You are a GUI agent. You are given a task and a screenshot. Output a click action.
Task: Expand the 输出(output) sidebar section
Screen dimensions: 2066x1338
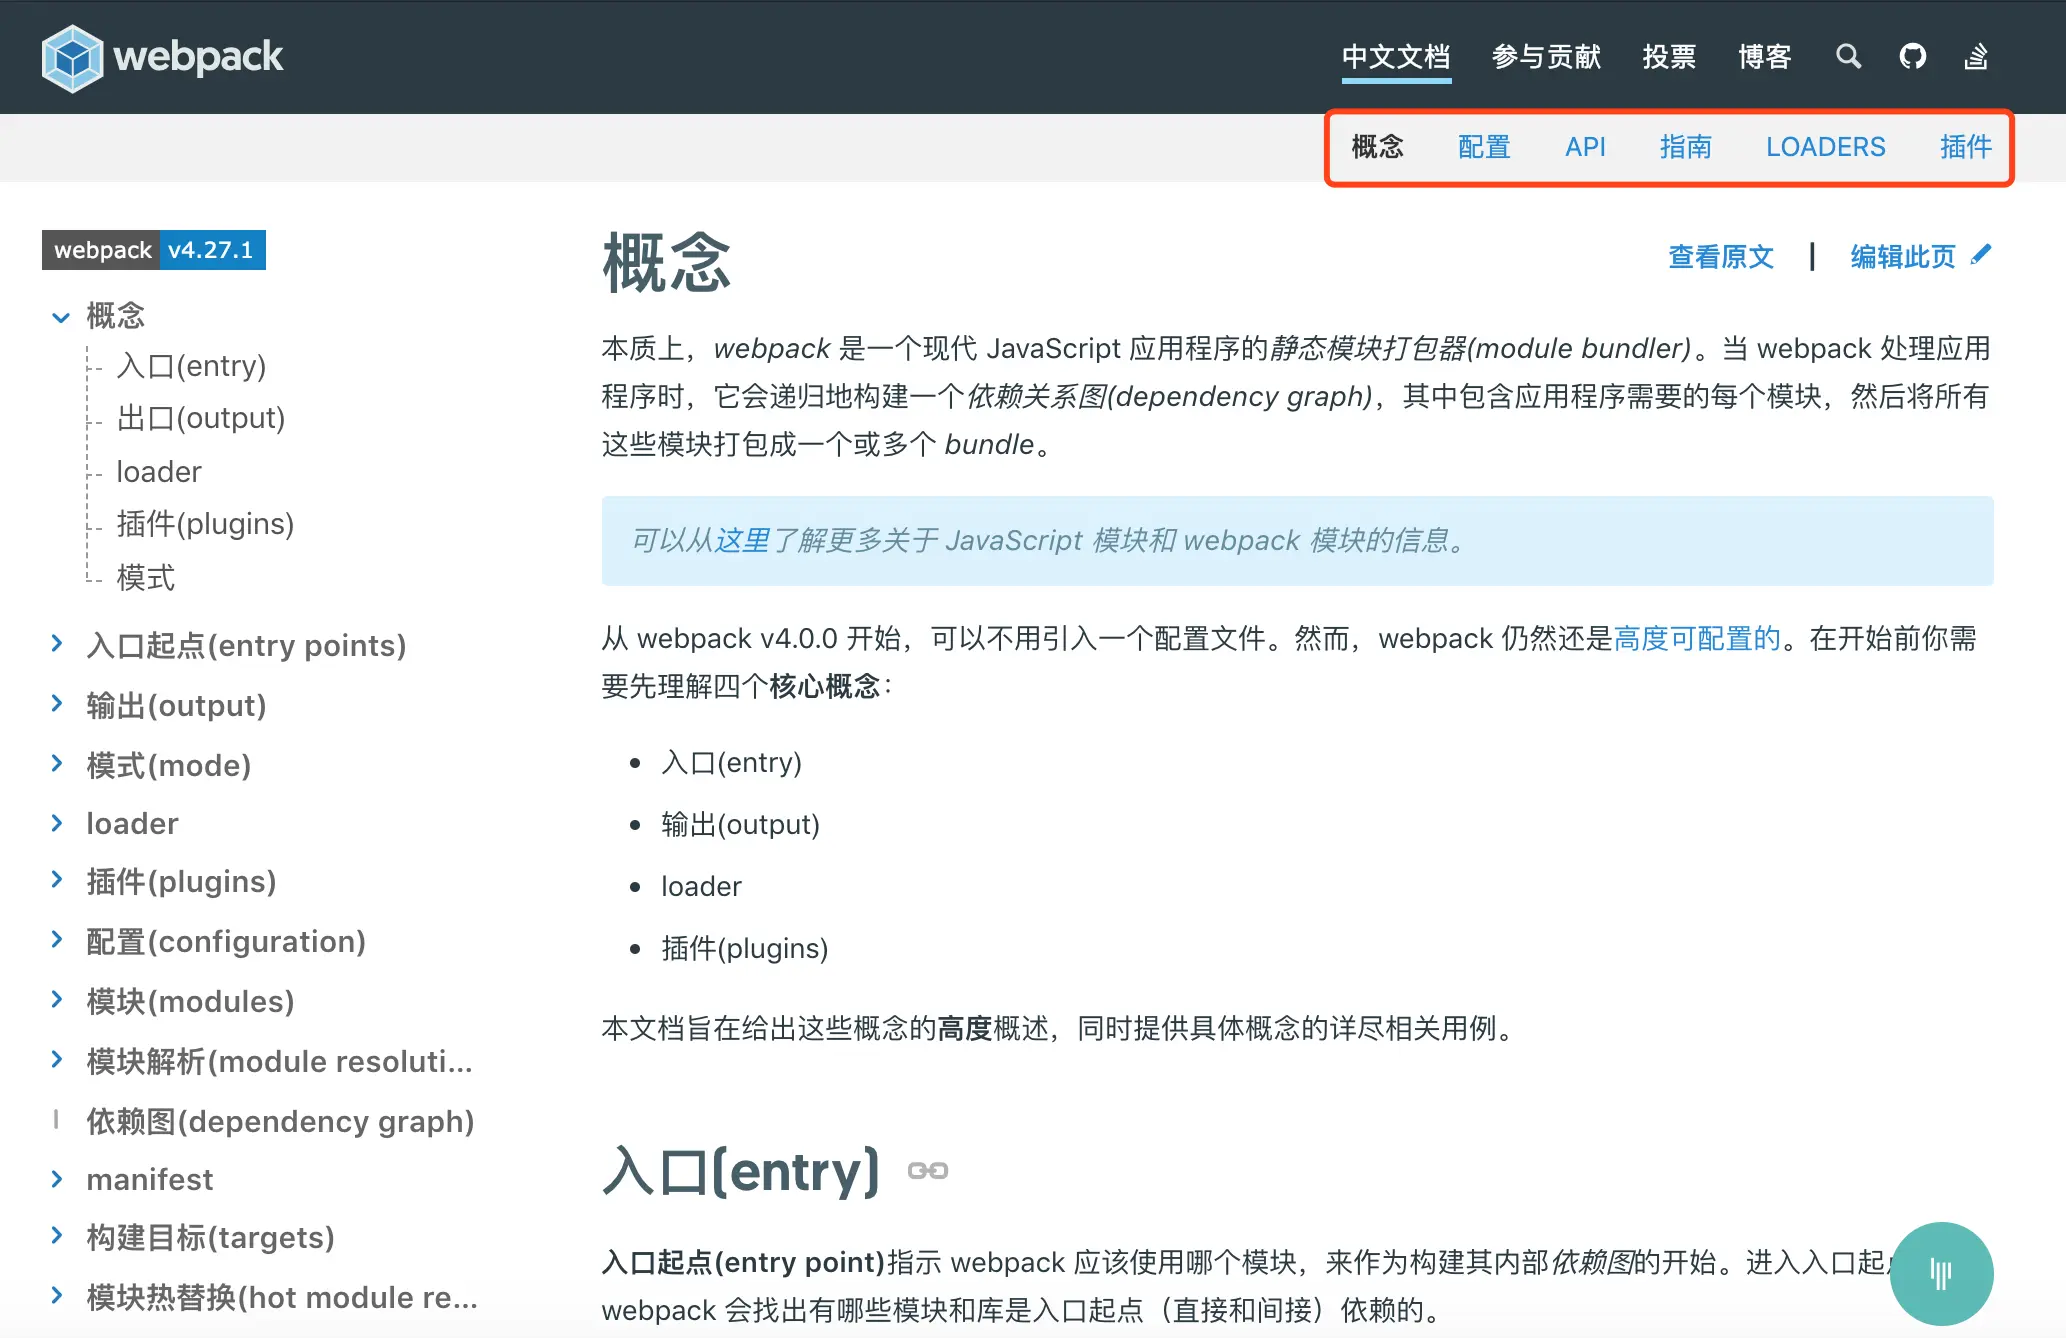tap(57, 704)
